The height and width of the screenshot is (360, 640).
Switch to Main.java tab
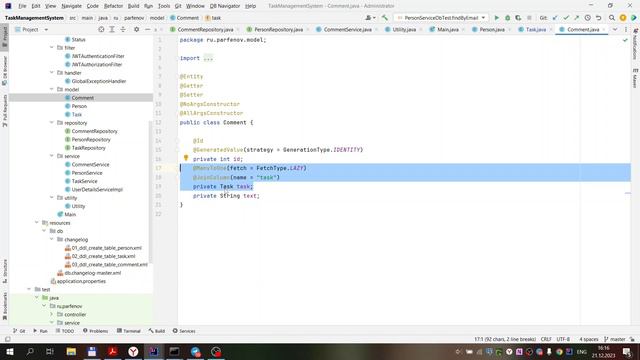pyautogui.click(x=447, y=29)
